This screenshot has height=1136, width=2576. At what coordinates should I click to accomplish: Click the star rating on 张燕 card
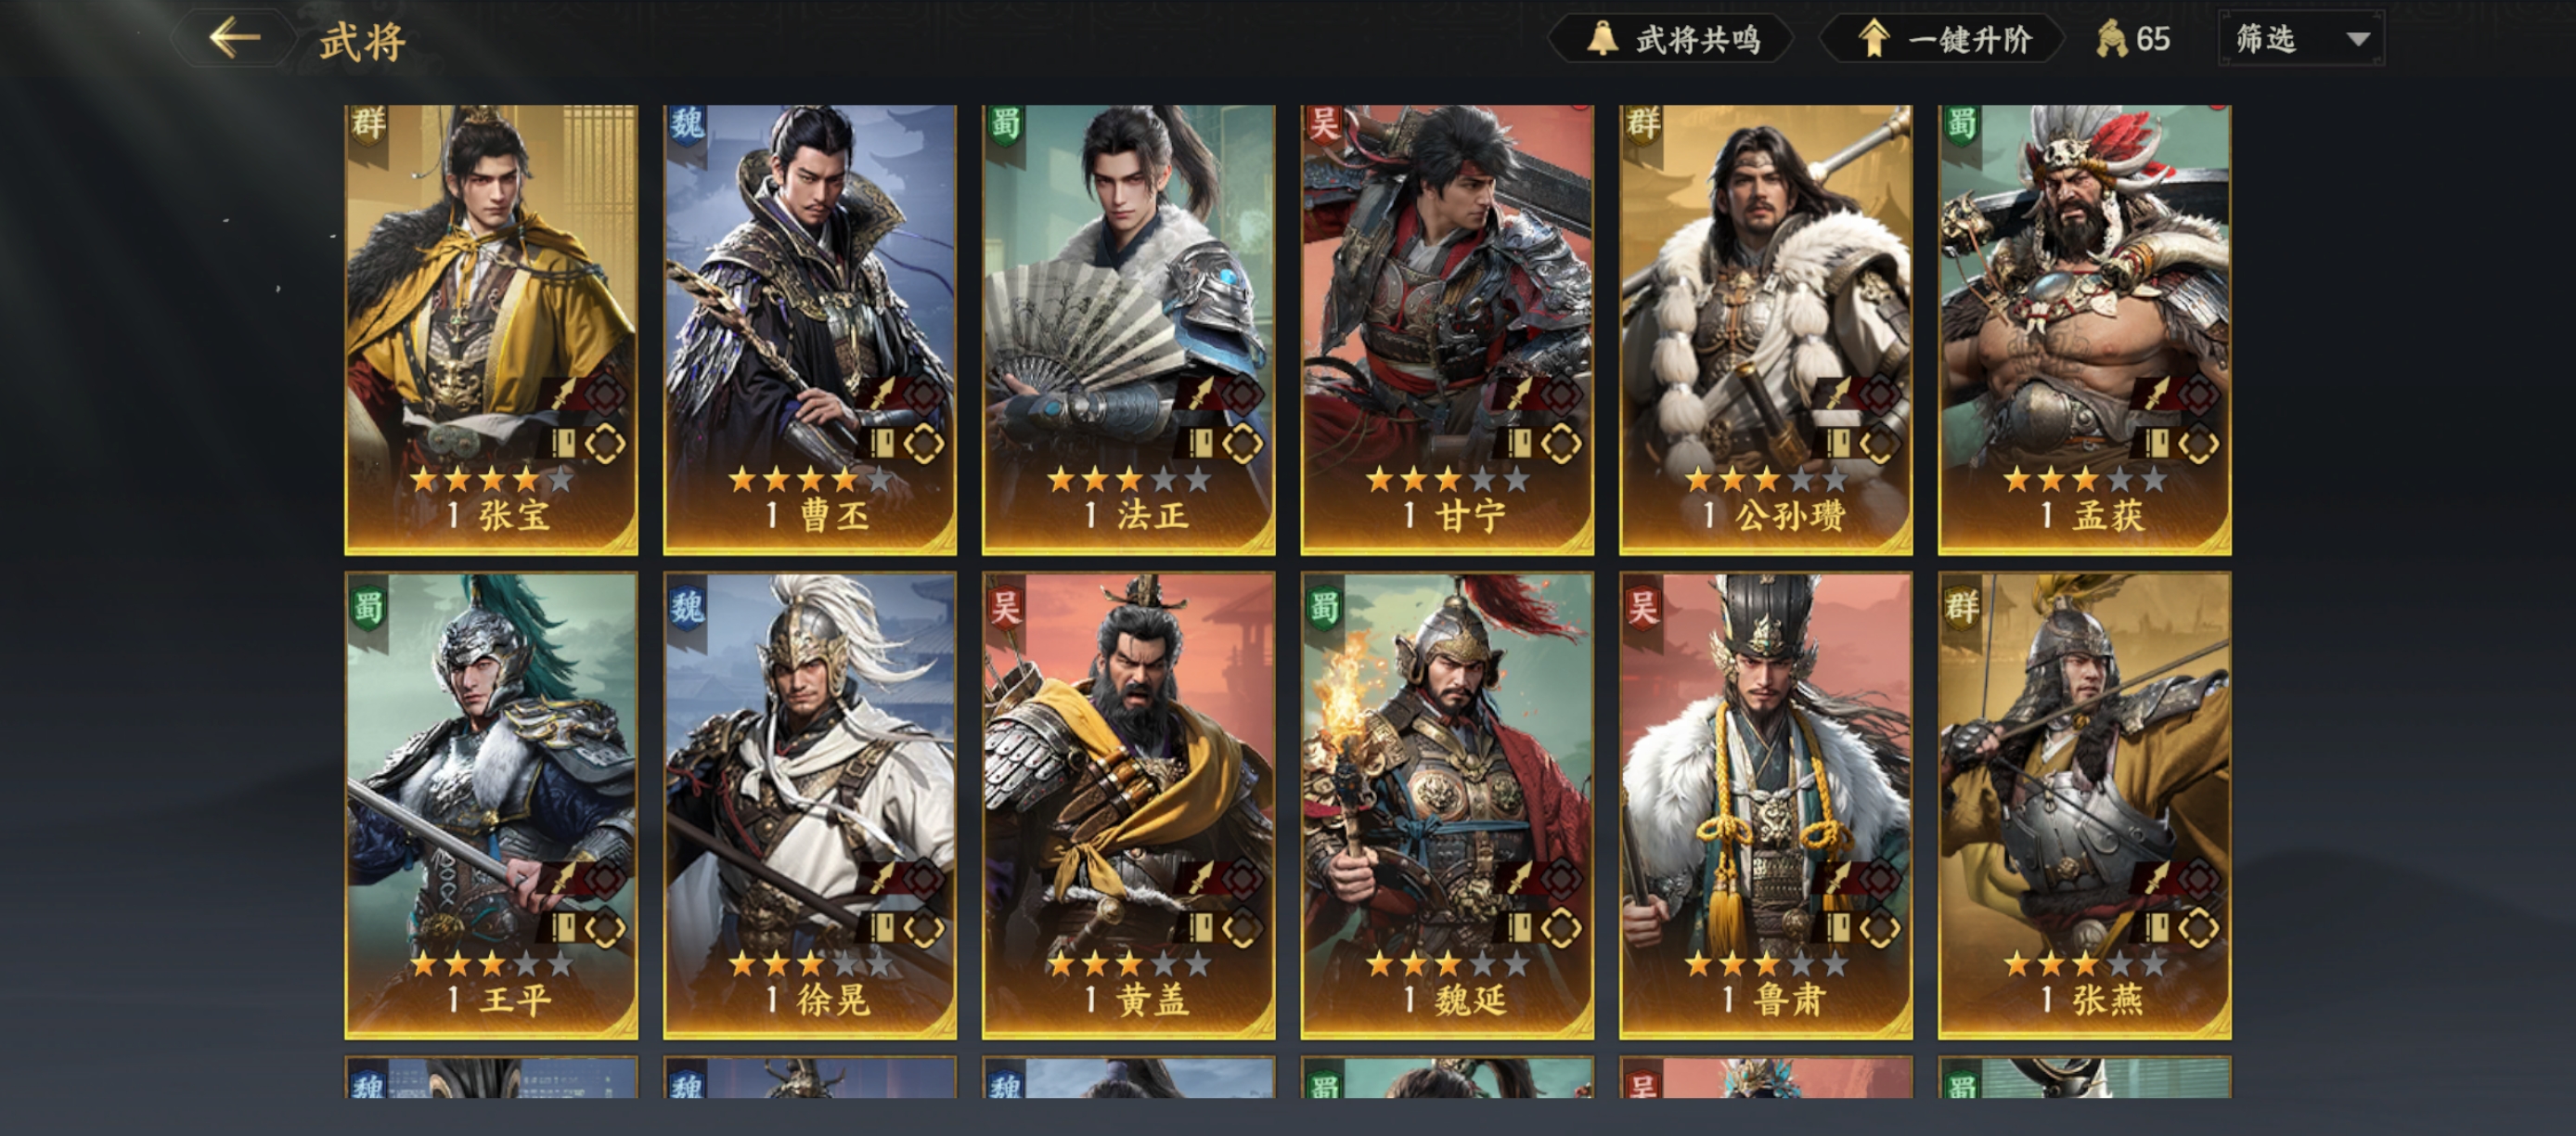2085,964
